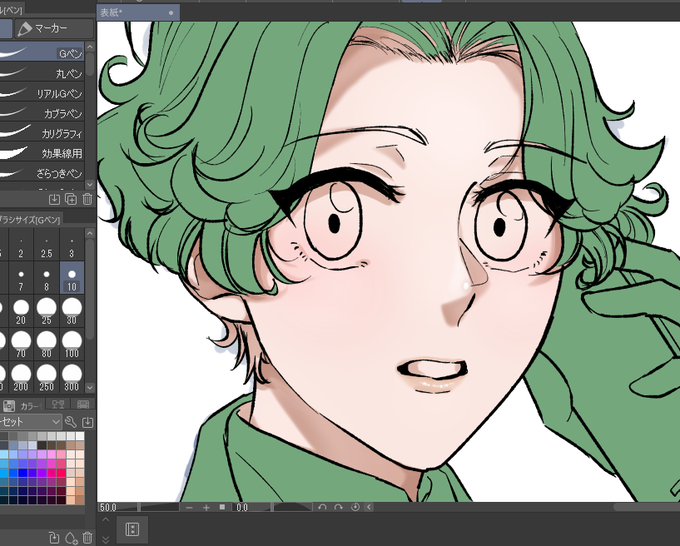Reset canvas rotation icon
This screenshot has width=680, height=546.
355,507
